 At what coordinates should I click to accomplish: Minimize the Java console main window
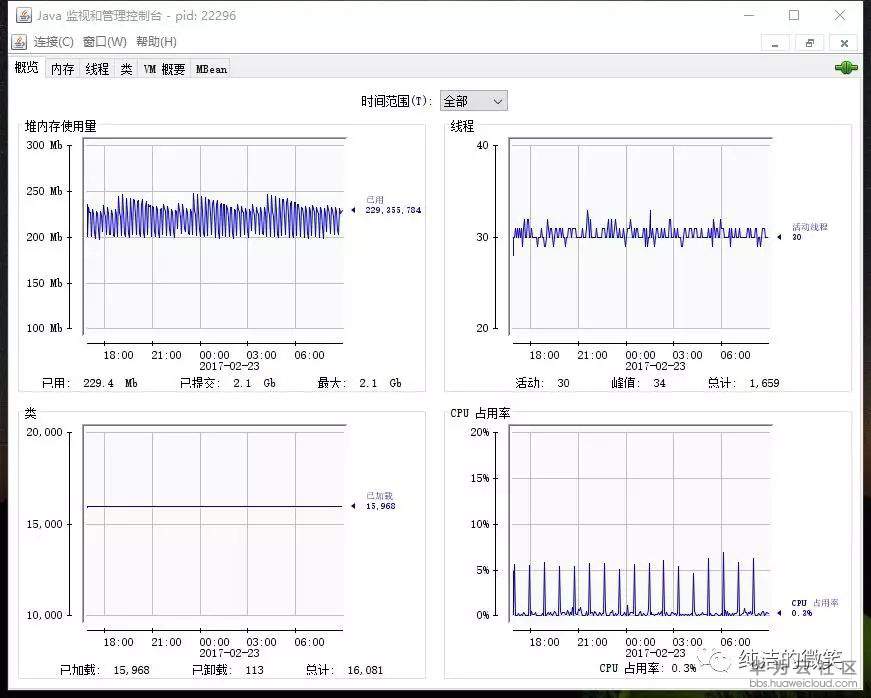750,16
